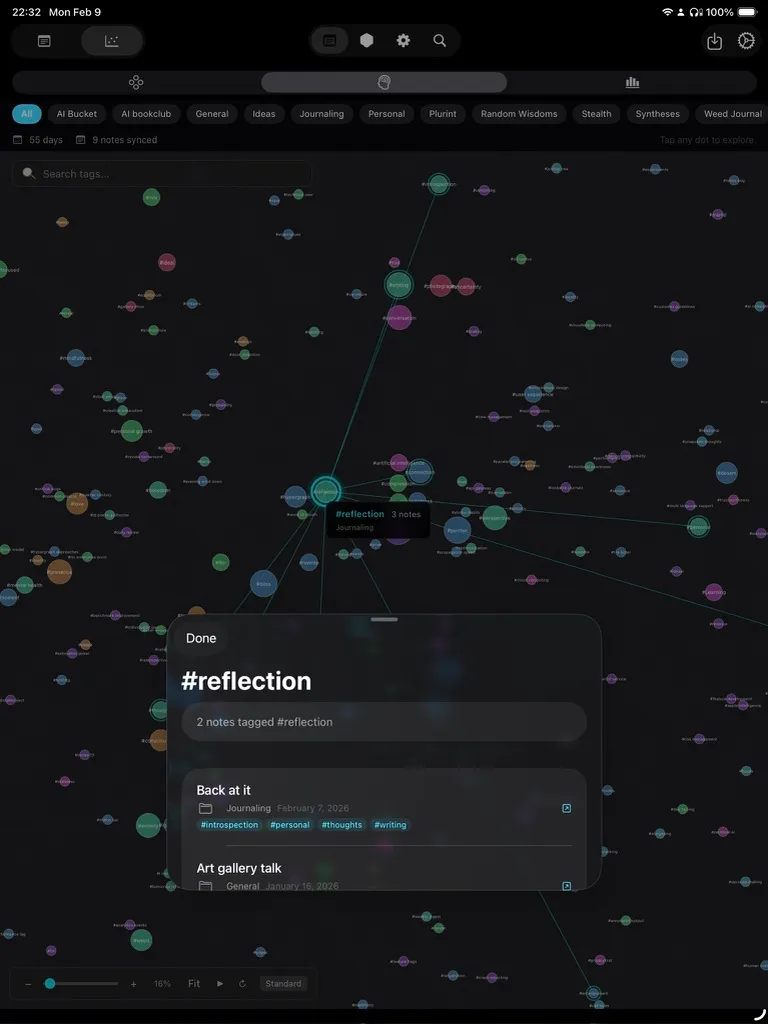Filter by Ideas folder chip
768x1024 pixels.
pos(264,114)
